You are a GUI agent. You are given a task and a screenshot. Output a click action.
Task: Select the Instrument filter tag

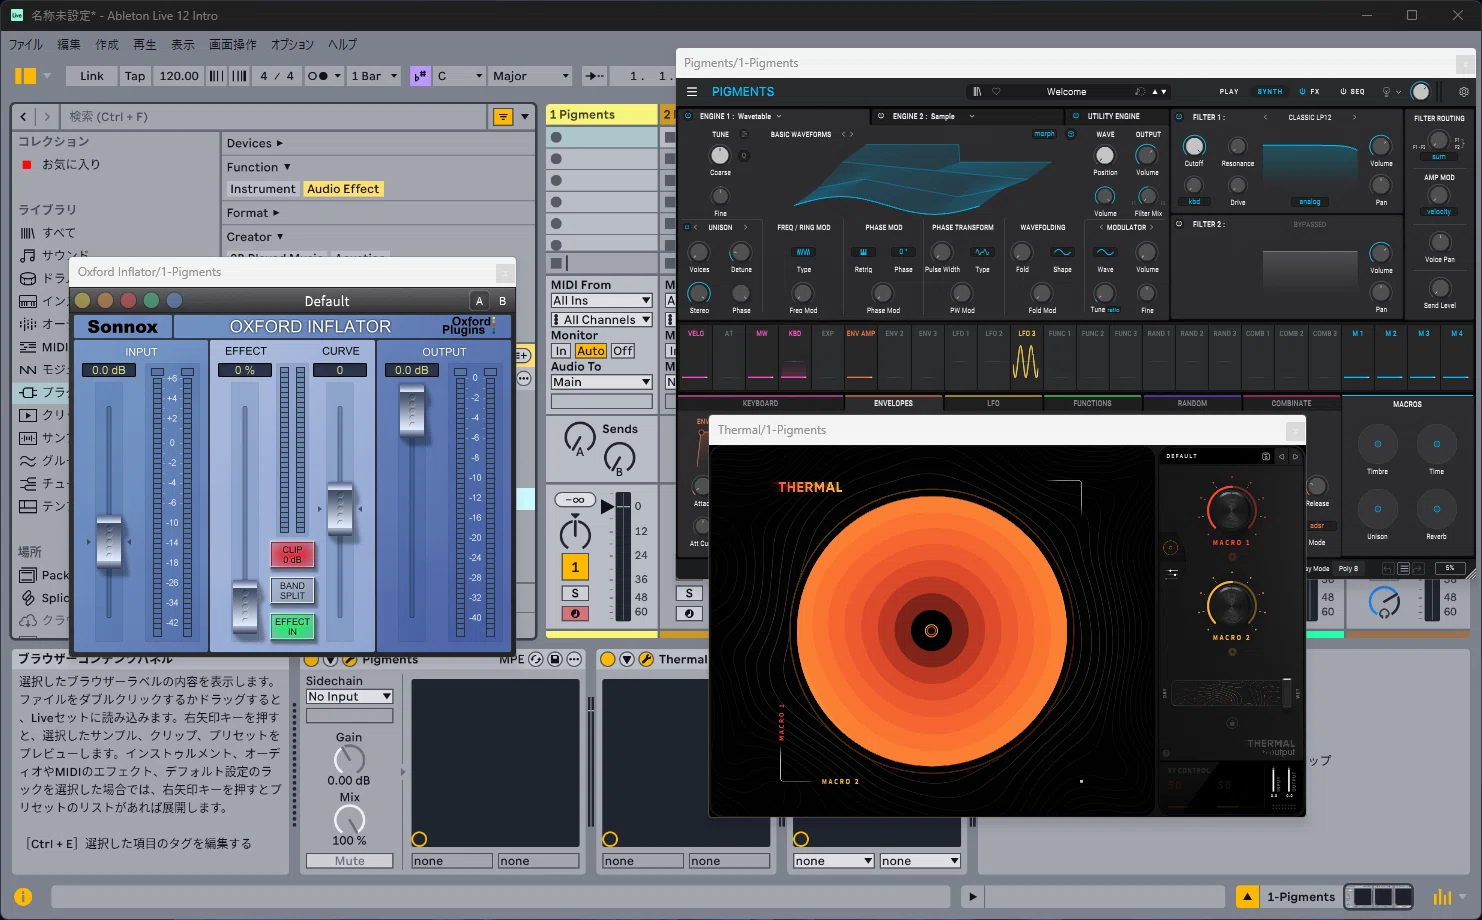pyautogui.click(x=263, y=189)
